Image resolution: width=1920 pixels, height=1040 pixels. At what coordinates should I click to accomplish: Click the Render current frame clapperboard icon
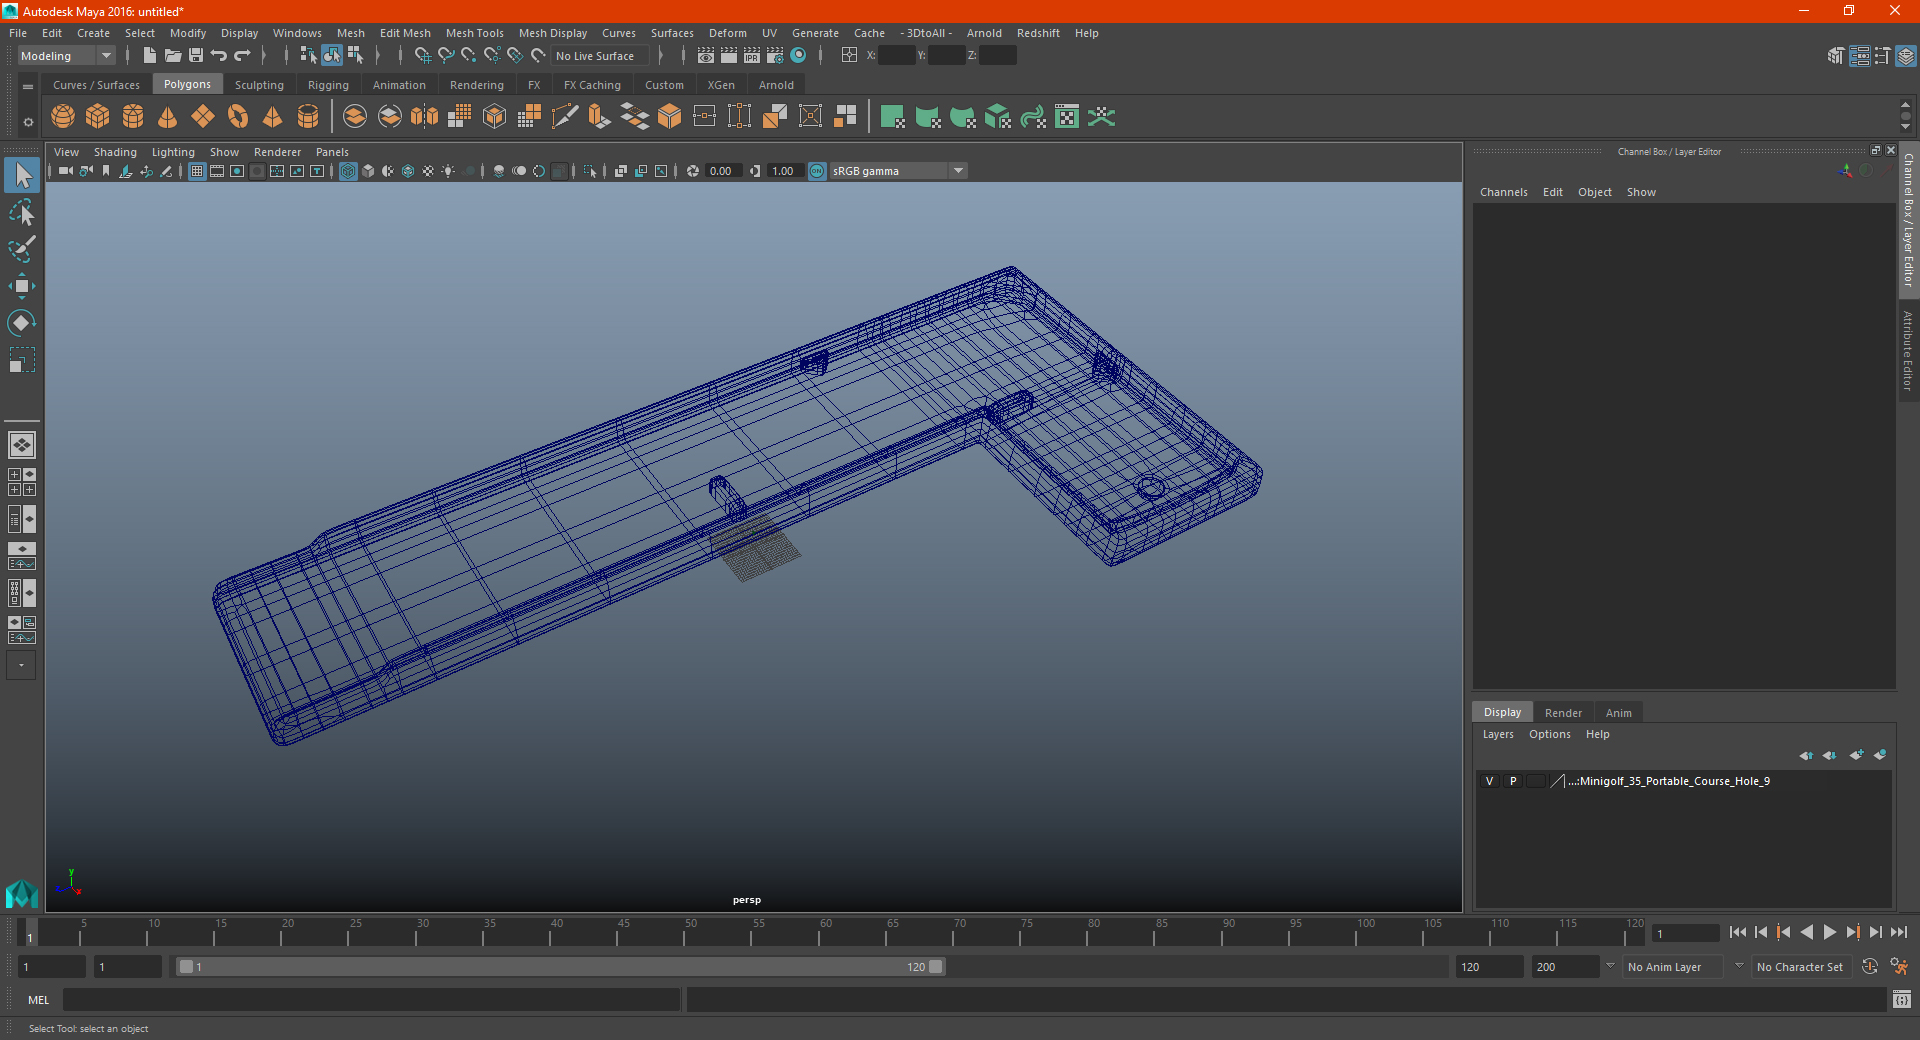[729, 56]
